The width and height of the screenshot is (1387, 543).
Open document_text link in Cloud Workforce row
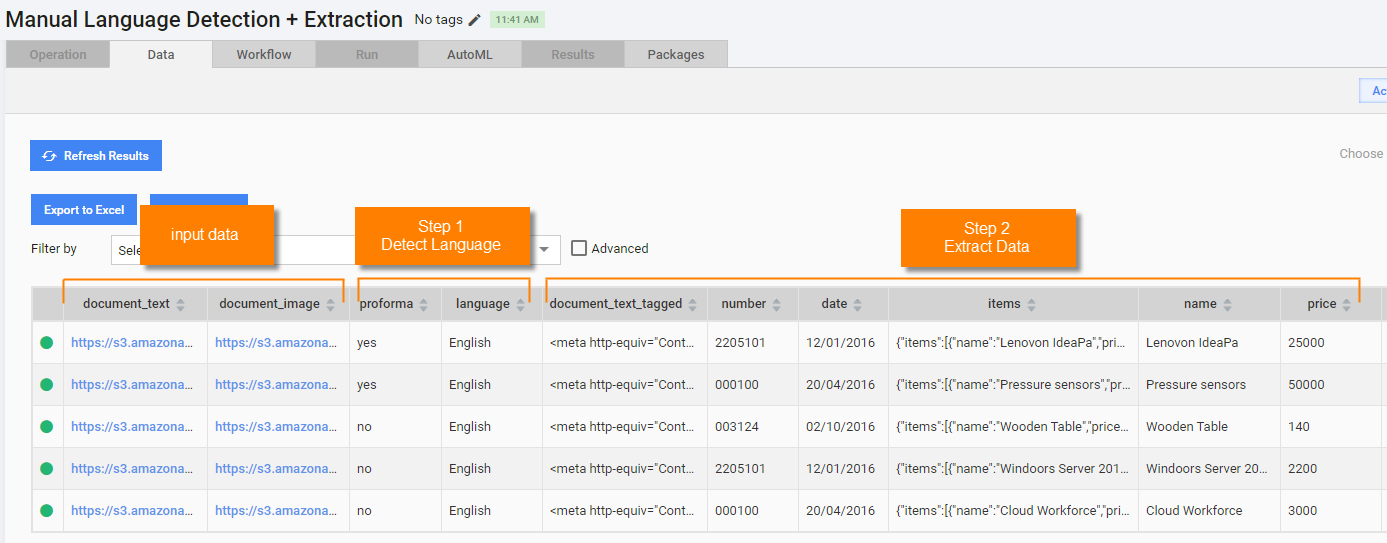[131, 510]
